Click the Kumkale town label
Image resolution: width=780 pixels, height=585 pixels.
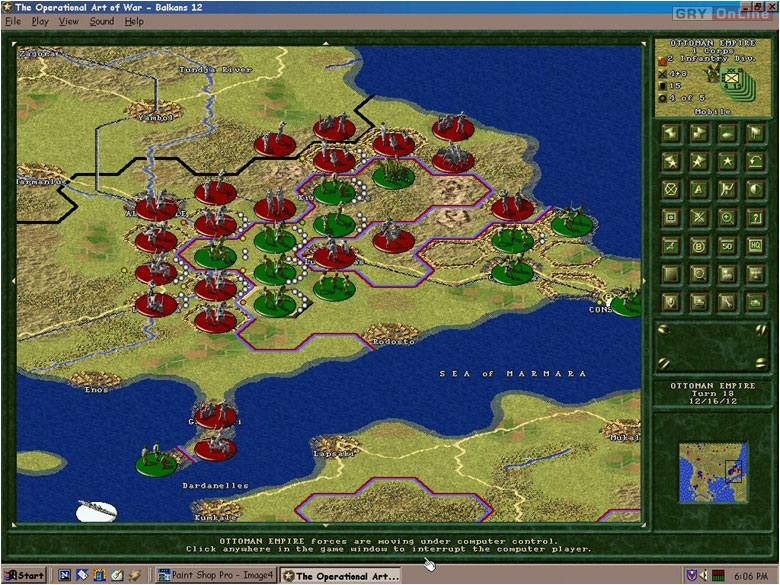coord(215,517)
